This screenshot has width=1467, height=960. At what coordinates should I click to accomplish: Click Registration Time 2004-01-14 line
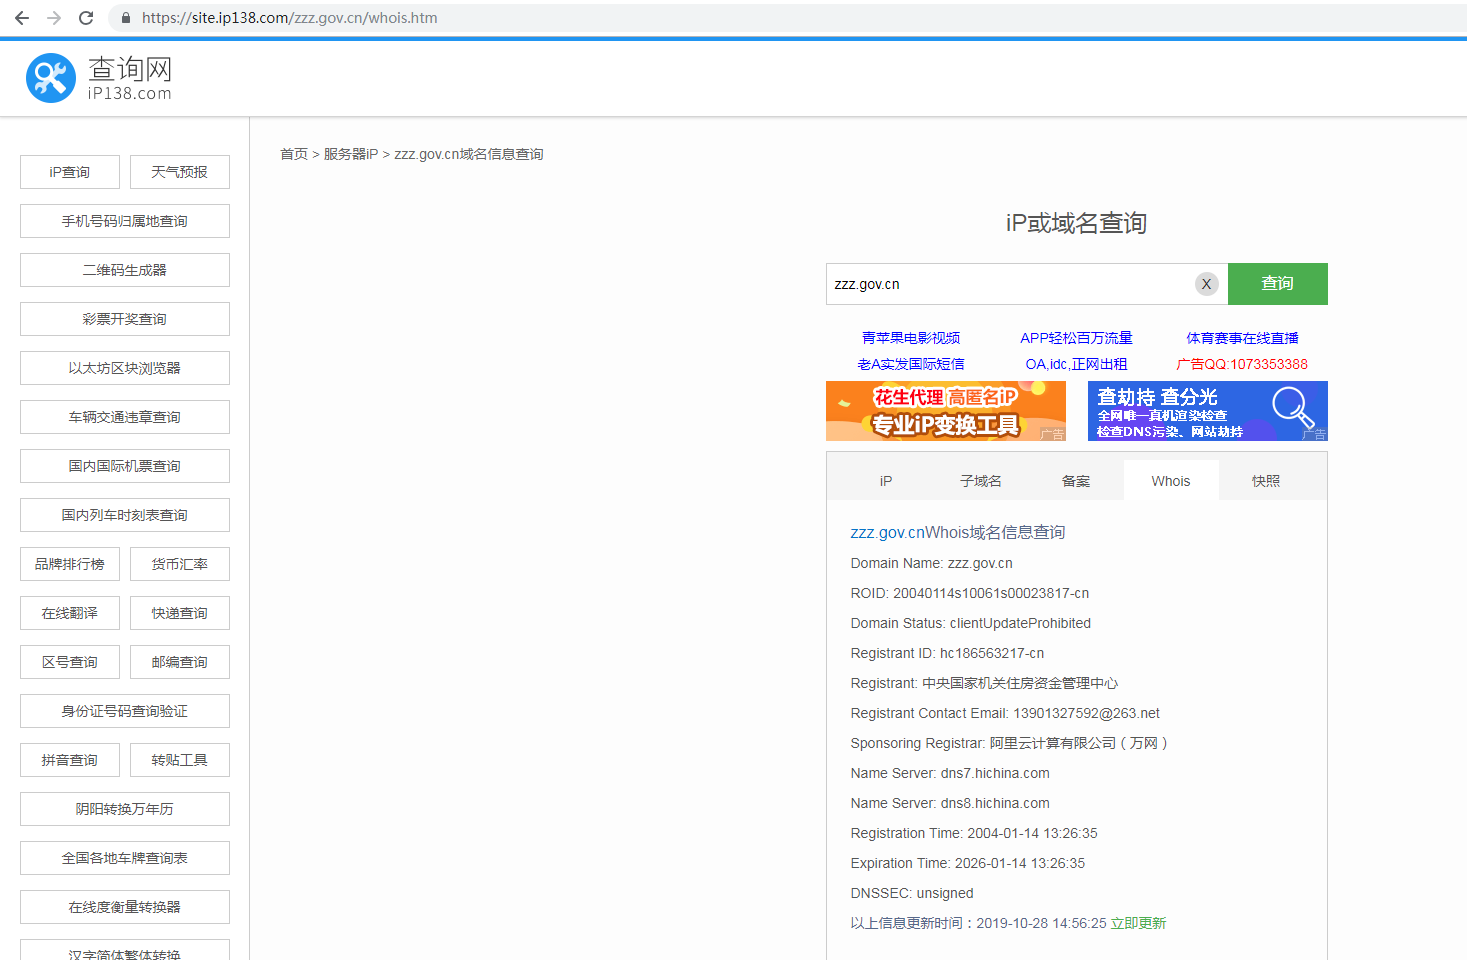coord(974,833)
